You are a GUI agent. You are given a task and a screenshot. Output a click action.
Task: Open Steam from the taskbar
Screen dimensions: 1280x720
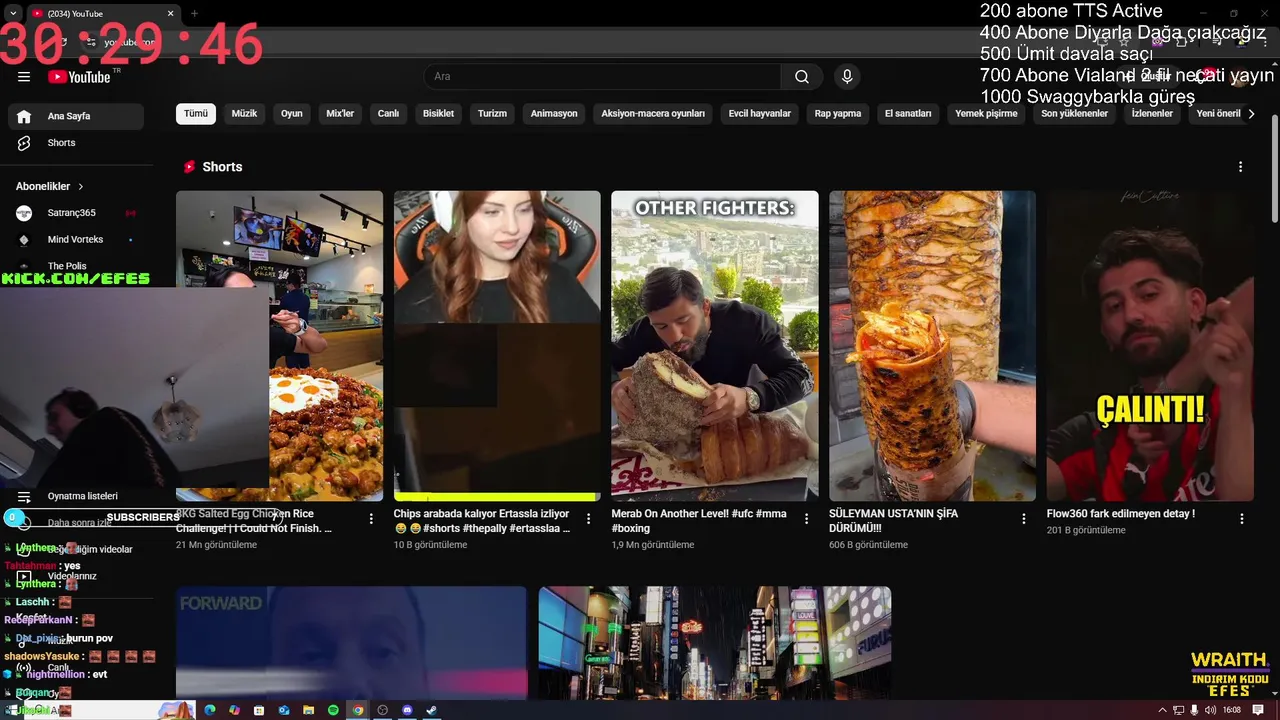pyautogui.click(x=432, y=710)
